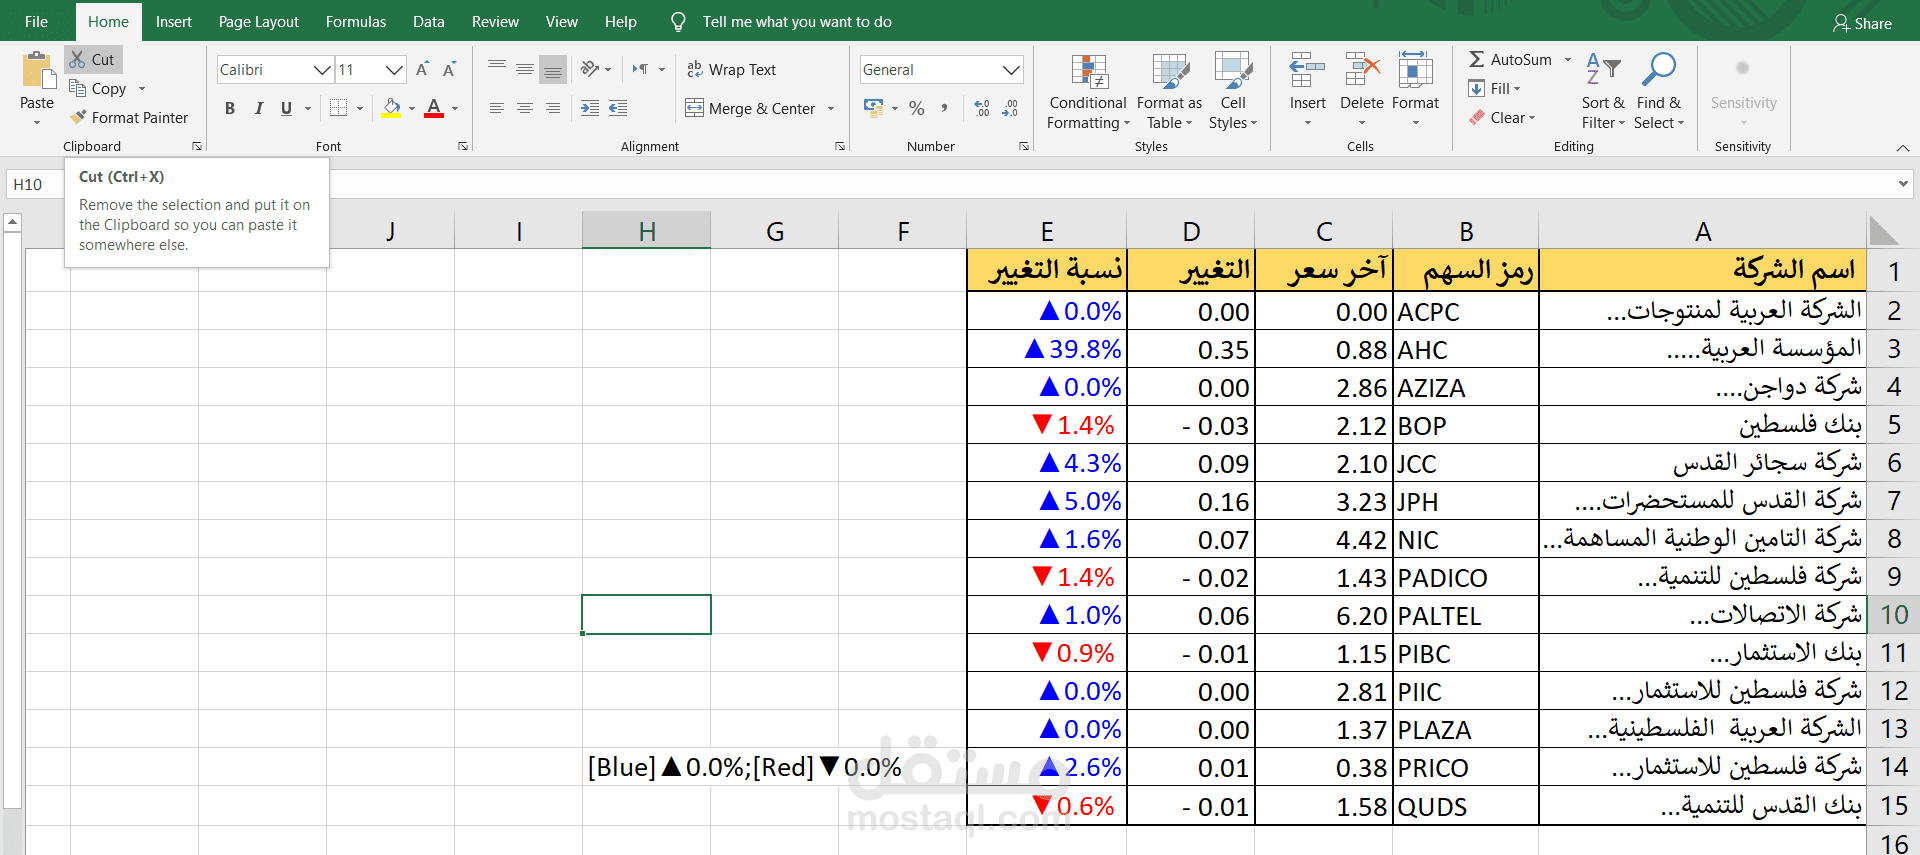Expand the formula bar chevron

coord(1902,184)
